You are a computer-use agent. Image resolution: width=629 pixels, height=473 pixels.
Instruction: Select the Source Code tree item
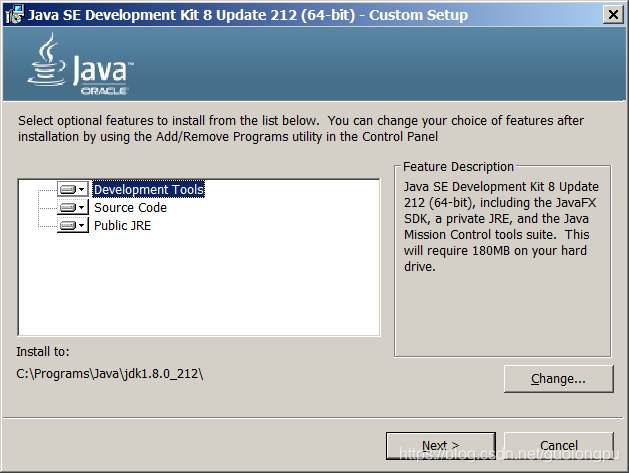click(x=130, y=207)
